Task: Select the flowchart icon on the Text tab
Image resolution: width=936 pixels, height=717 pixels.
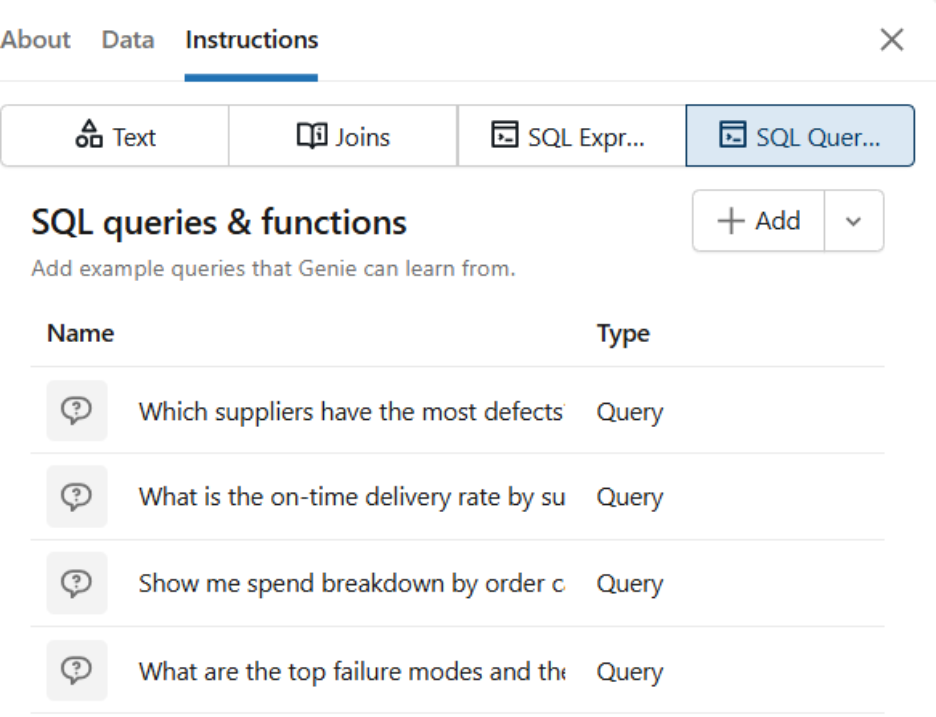Action: [x=91, y=135]
